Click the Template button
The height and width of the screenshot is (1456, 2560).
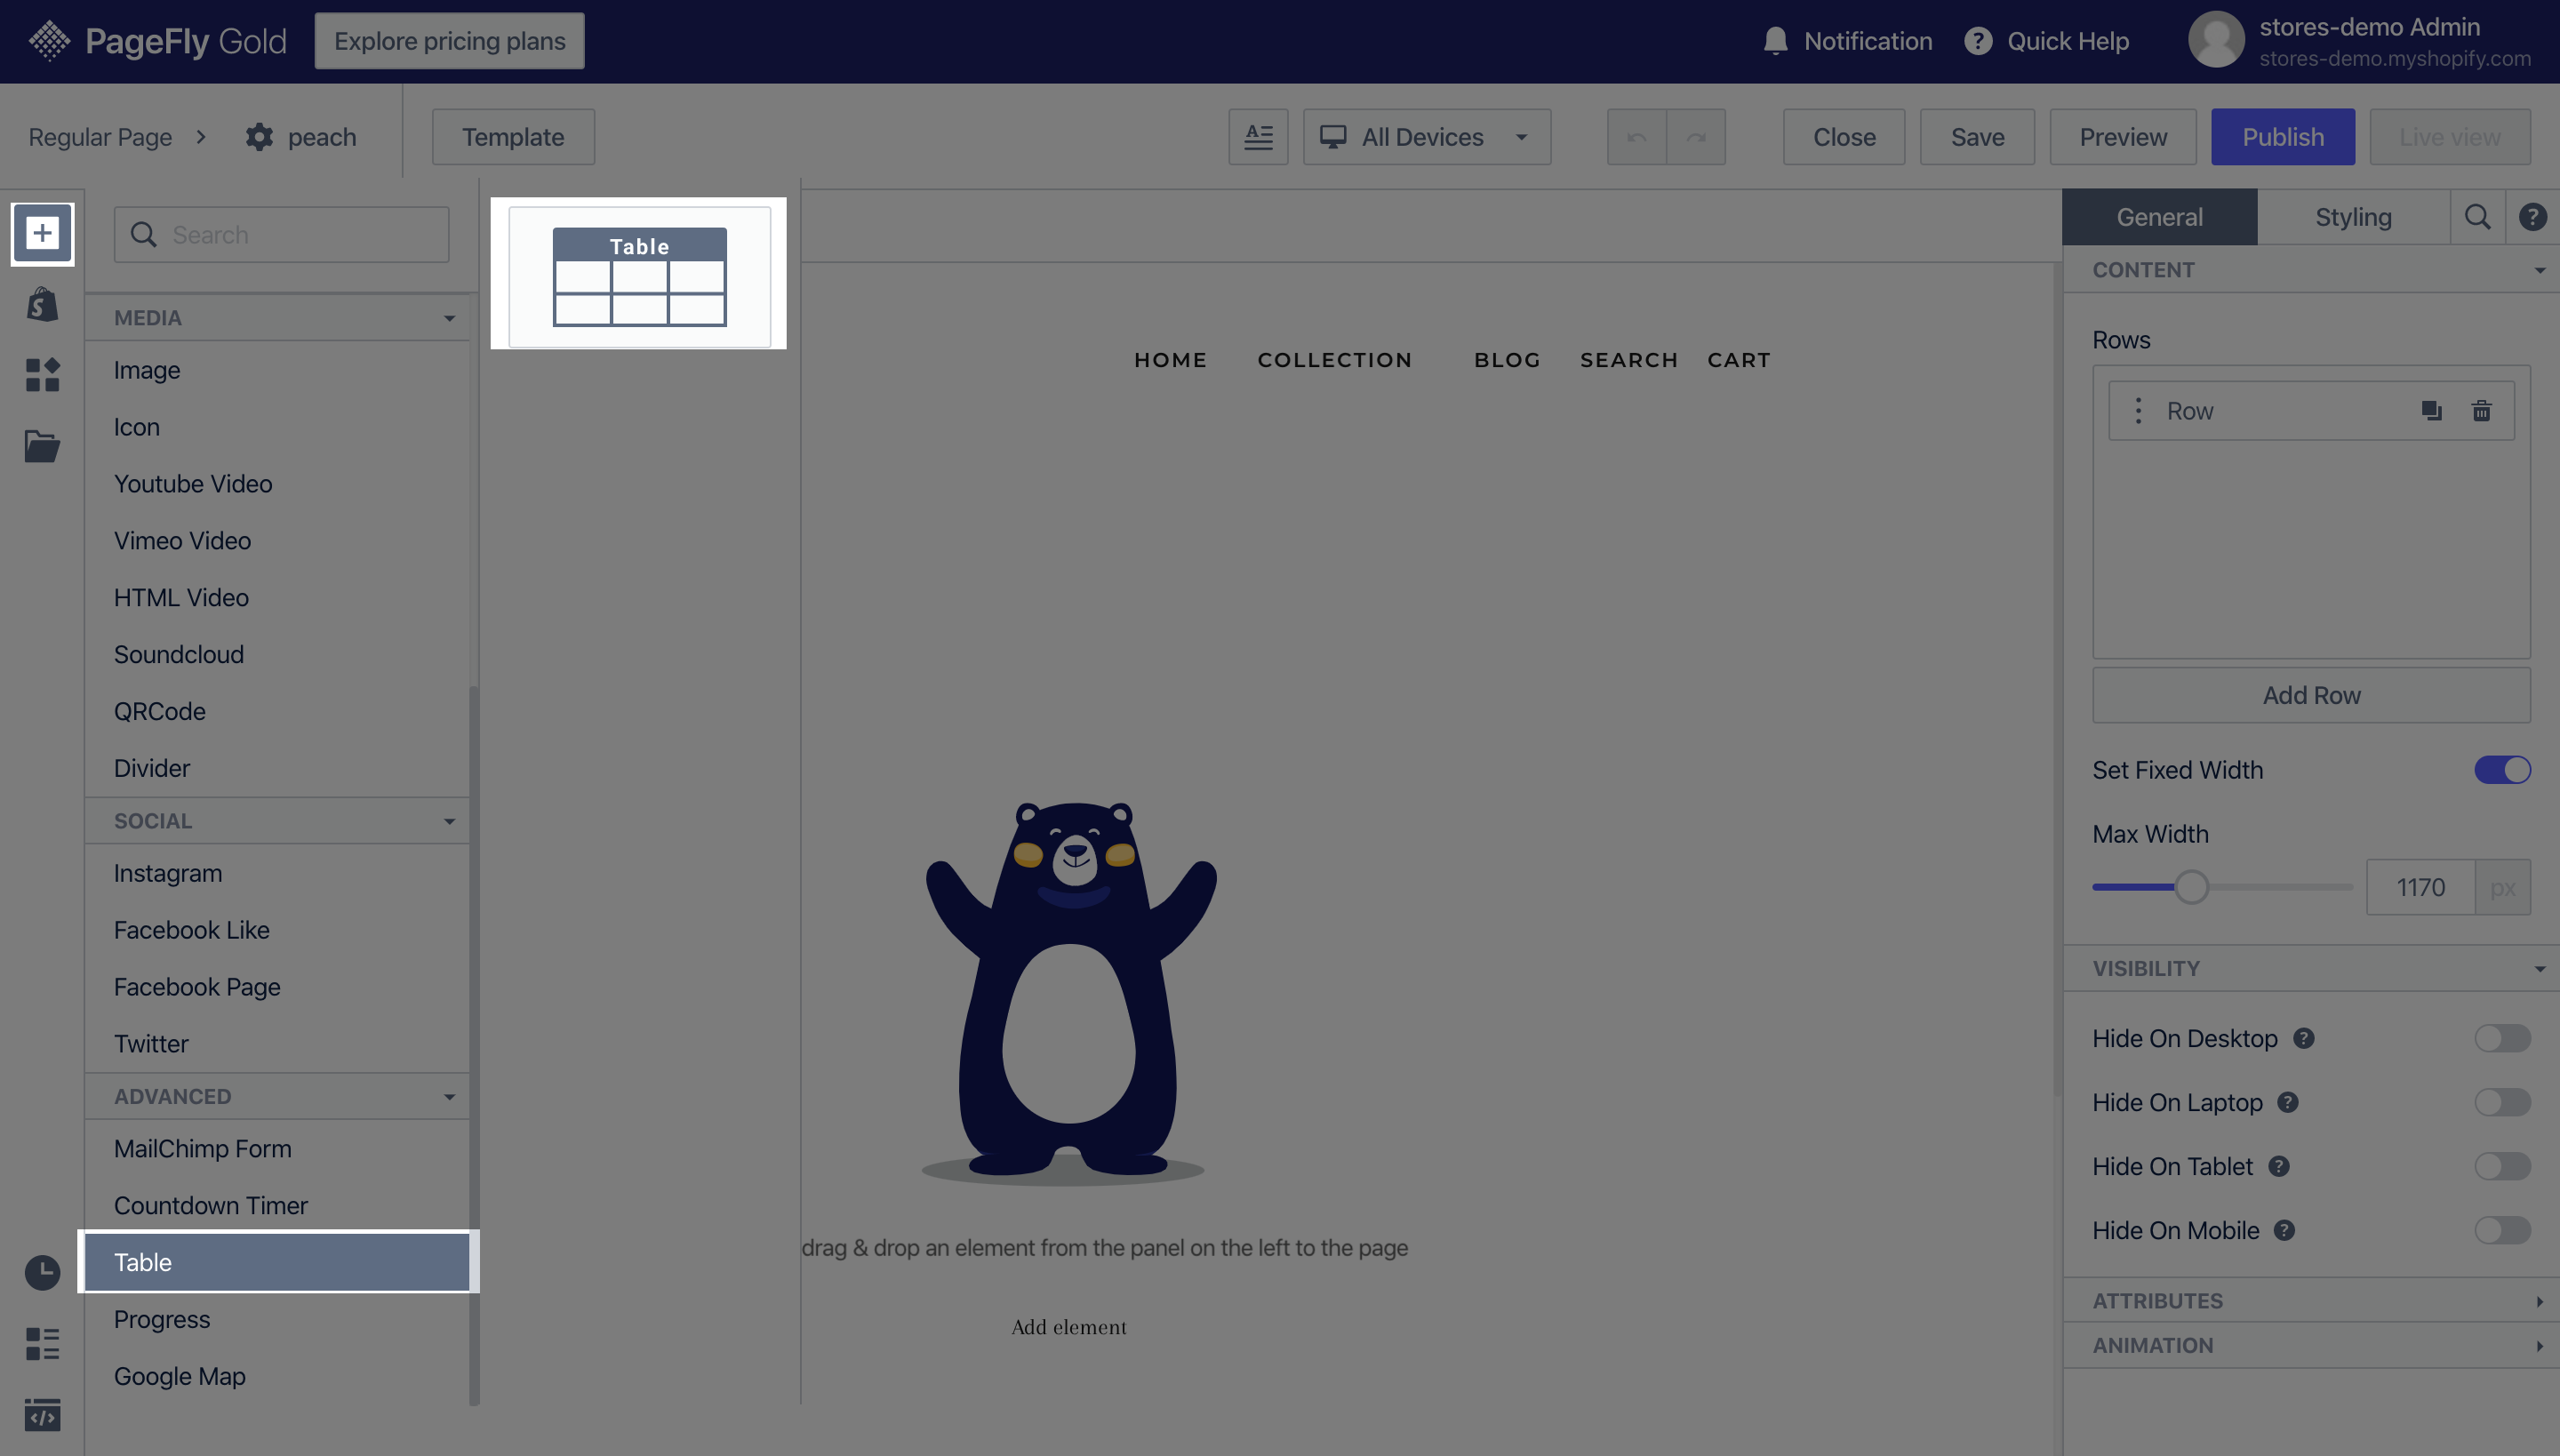(513, 137)
